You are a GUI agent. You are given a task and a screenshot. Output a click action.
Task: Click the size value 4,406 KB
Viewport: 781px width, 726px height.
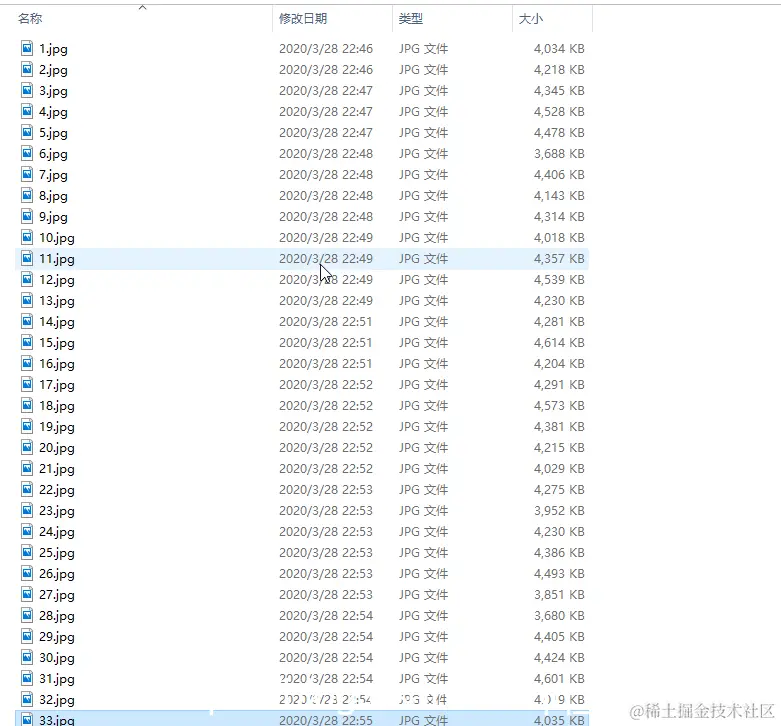pyautogui.click(x=559, y=174)
